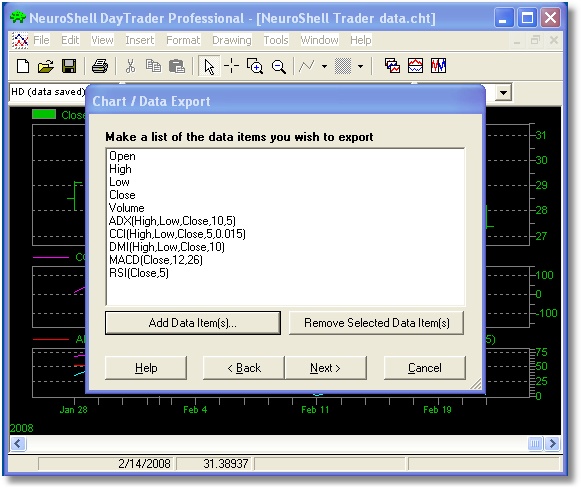582x490 pixels.
Task: Click the dialog resize grip corner
Action: point(476,384)
